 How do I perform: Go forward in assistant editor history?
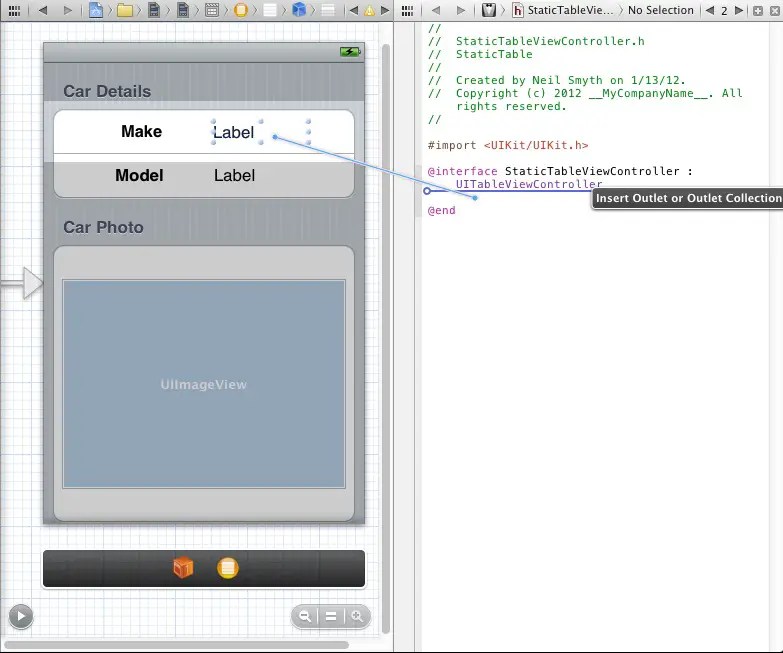(x=460, y=10)
